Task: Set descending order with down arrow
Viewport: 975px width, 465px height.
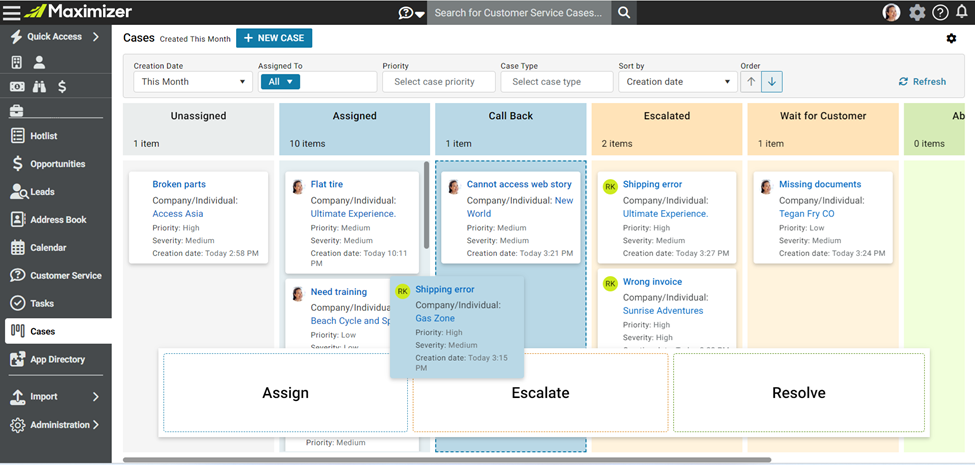Action: [772, 81]
